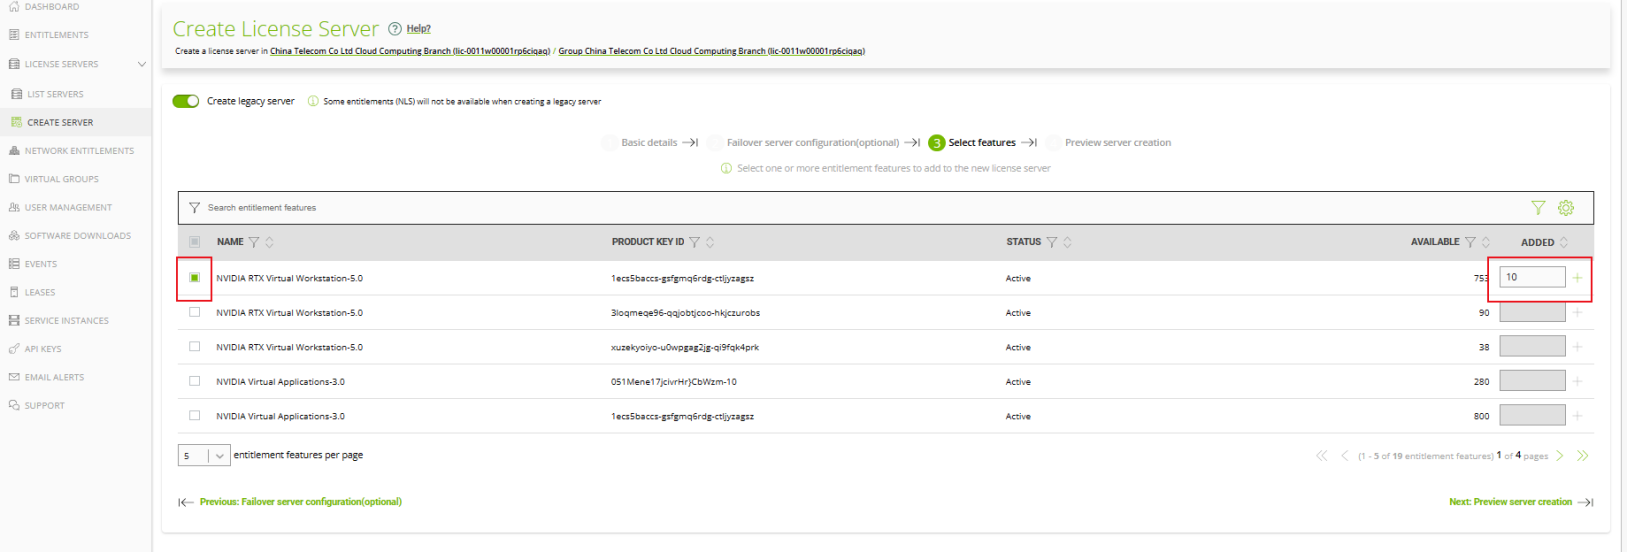Click the info icon beside legacy server note
1628x553 pixels.
click(x=313, y=101)
